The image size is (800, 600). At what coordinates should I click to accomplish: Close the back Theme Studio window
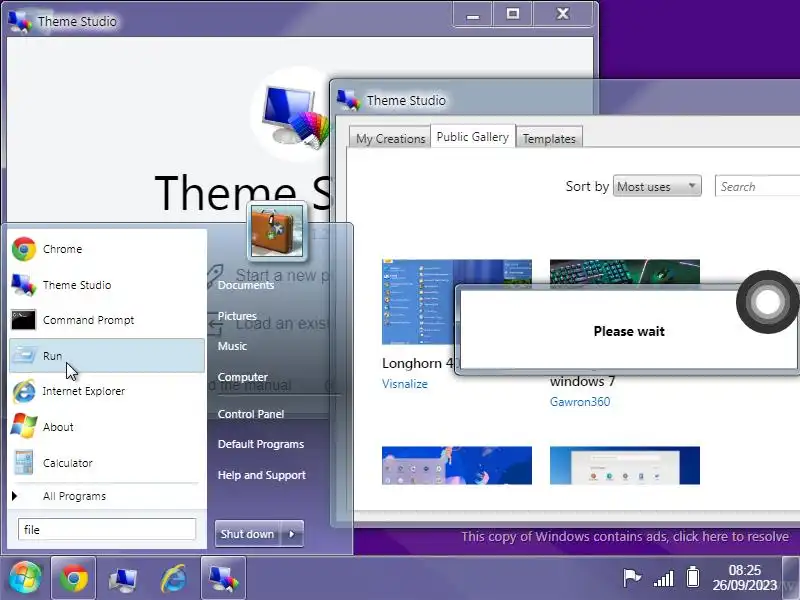coord(562,14)
